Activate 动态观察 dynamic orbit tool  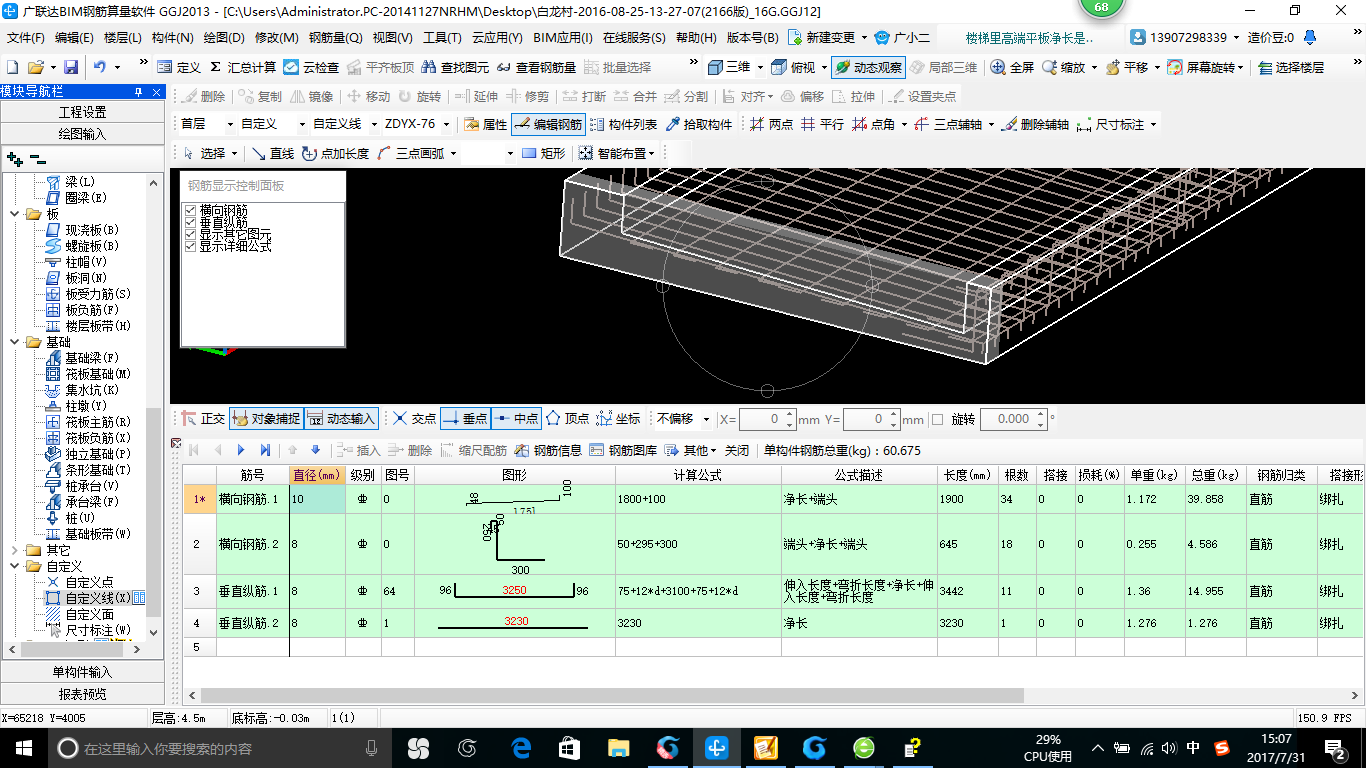tap(868, 68)
